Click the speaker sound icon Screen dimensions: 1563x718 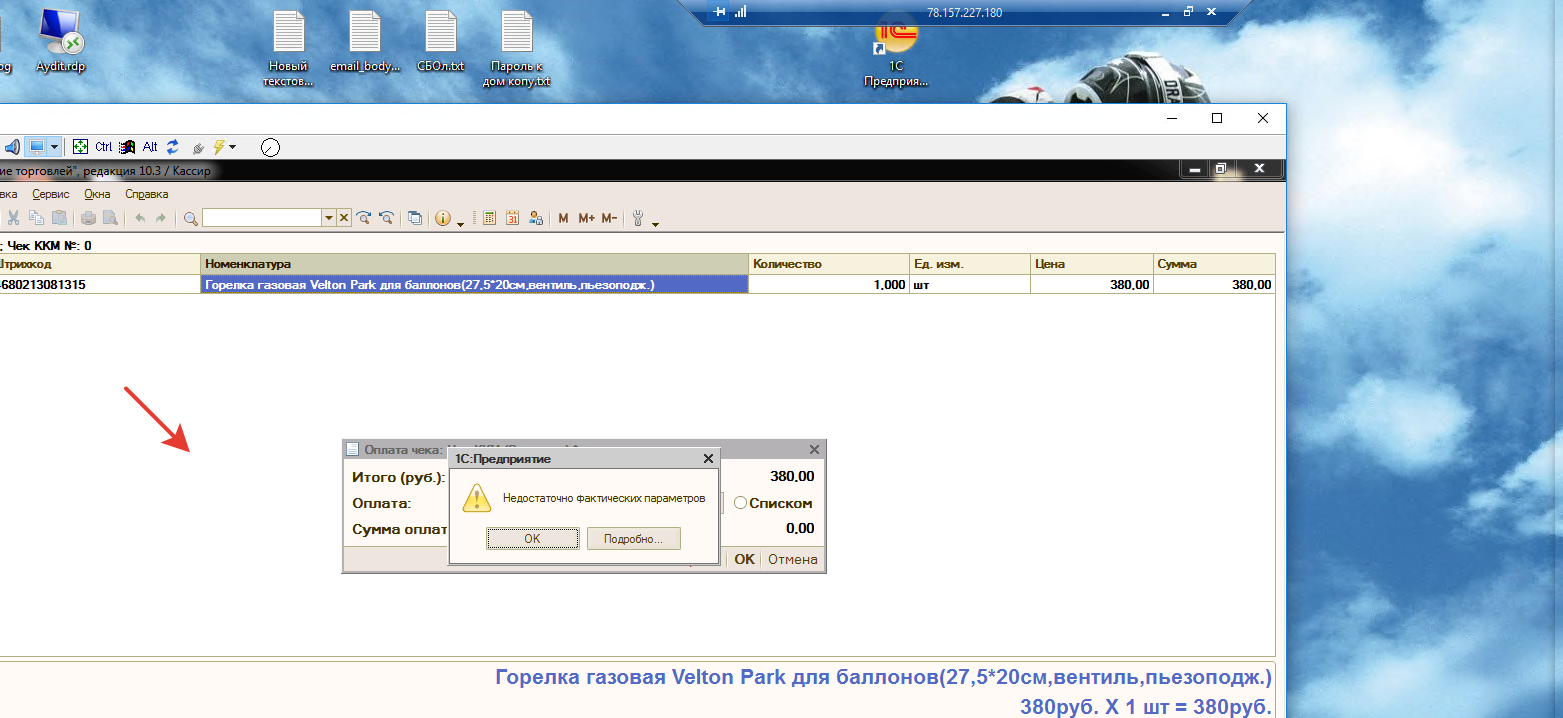(x=12, y=147)
